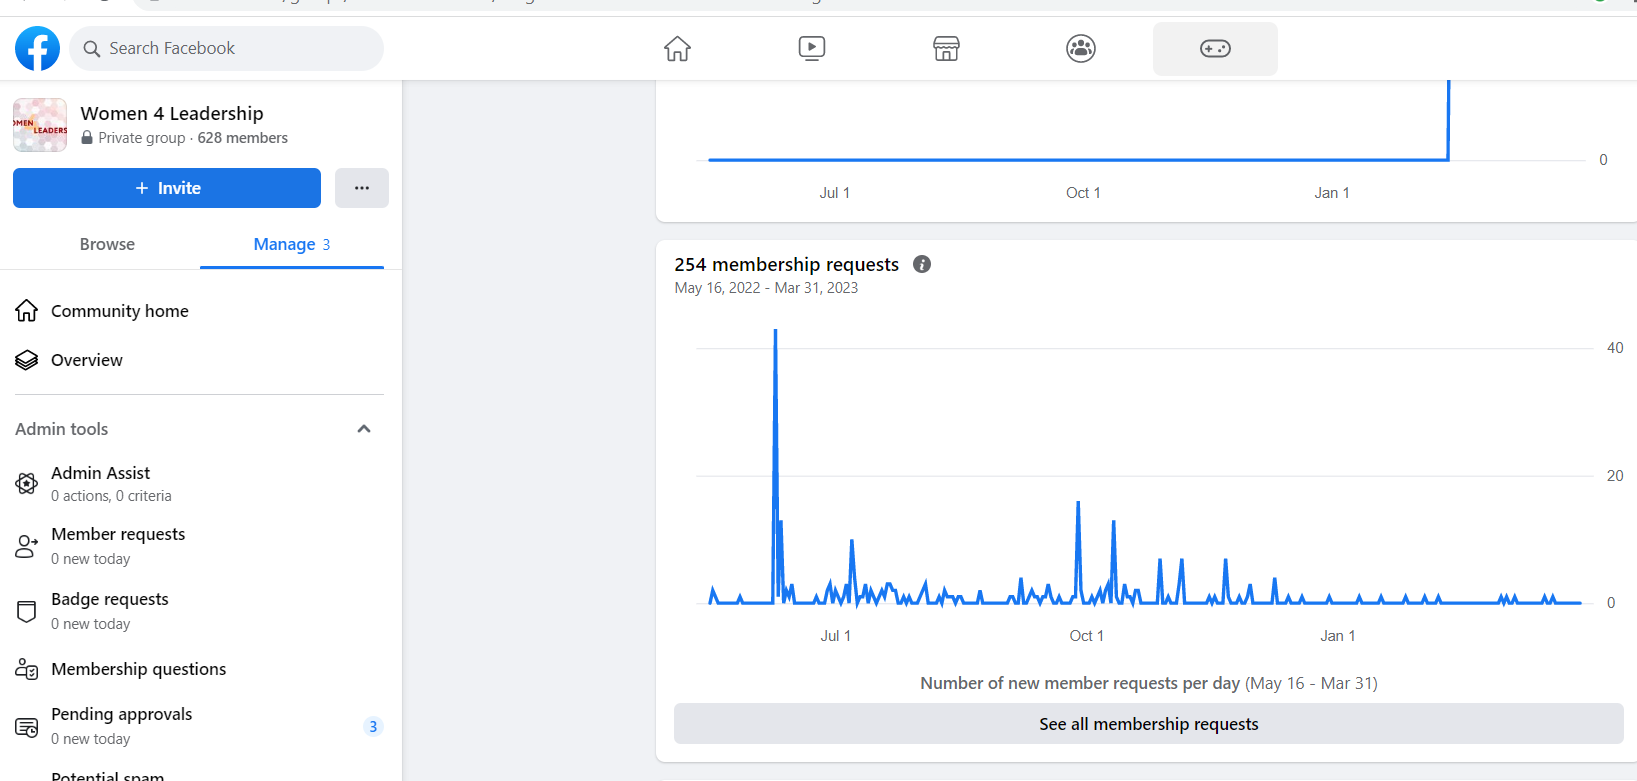Click the Admin Assist icon
This screenshot has width=1637, height=781.
27,484
